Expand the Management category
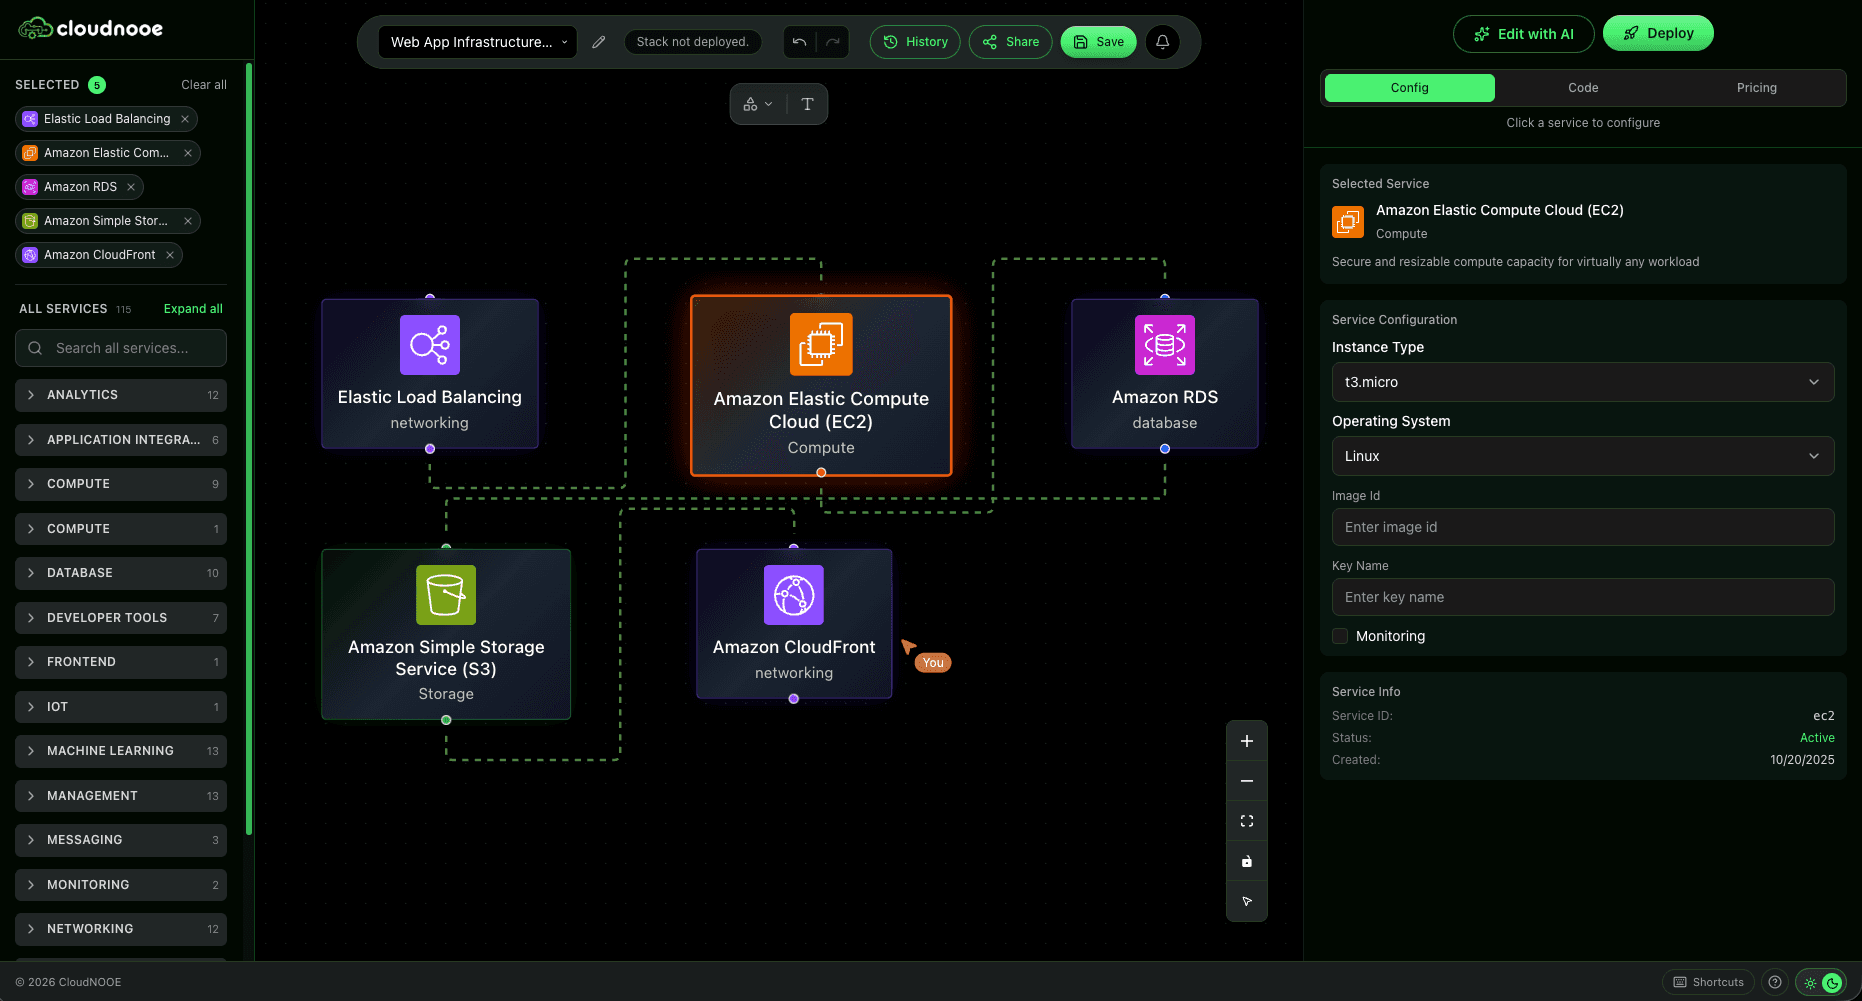 (x=121, y=796)
